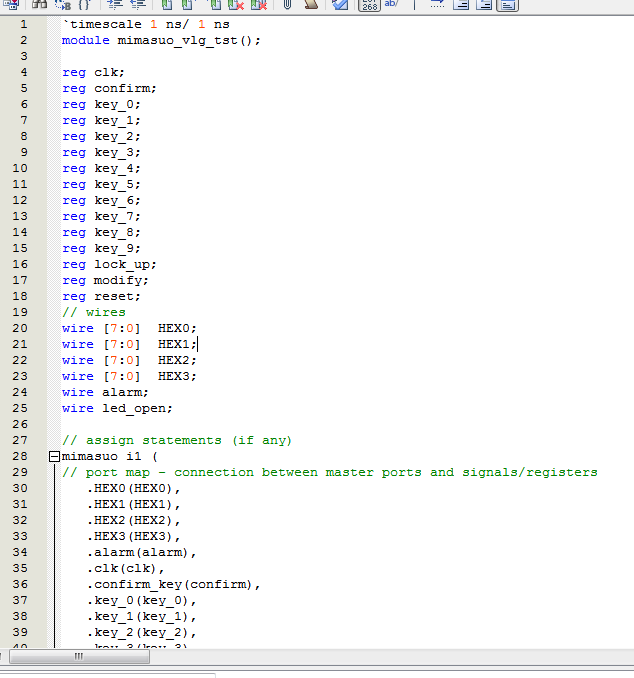Click the 'reg reset;' declaration
The height and width of the screenshot is (678, 634).
pyautogui.click(x=101, y=296)
